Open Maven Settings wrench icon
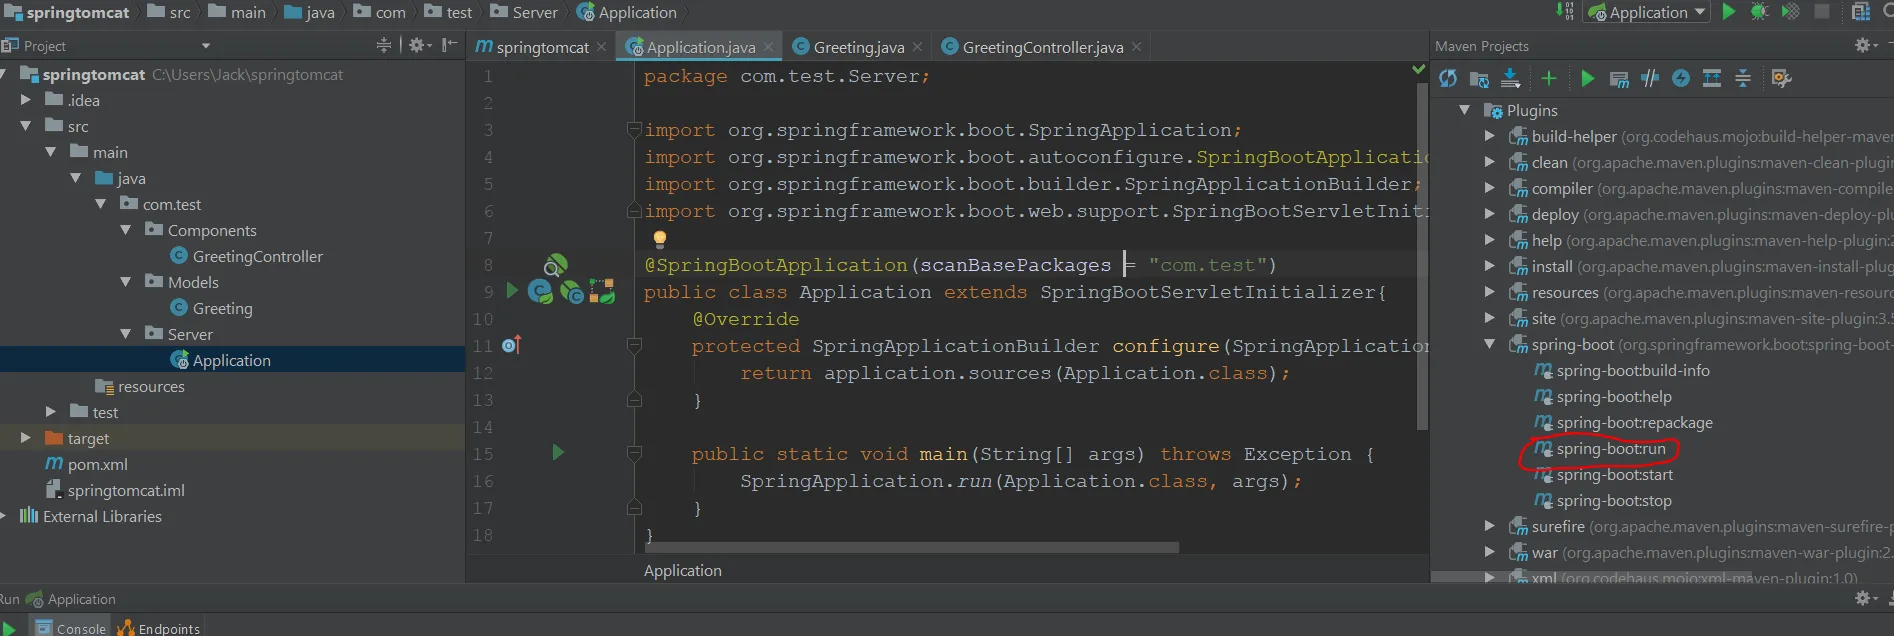The image size is (1894, 636). click(x=1781, y=79)
